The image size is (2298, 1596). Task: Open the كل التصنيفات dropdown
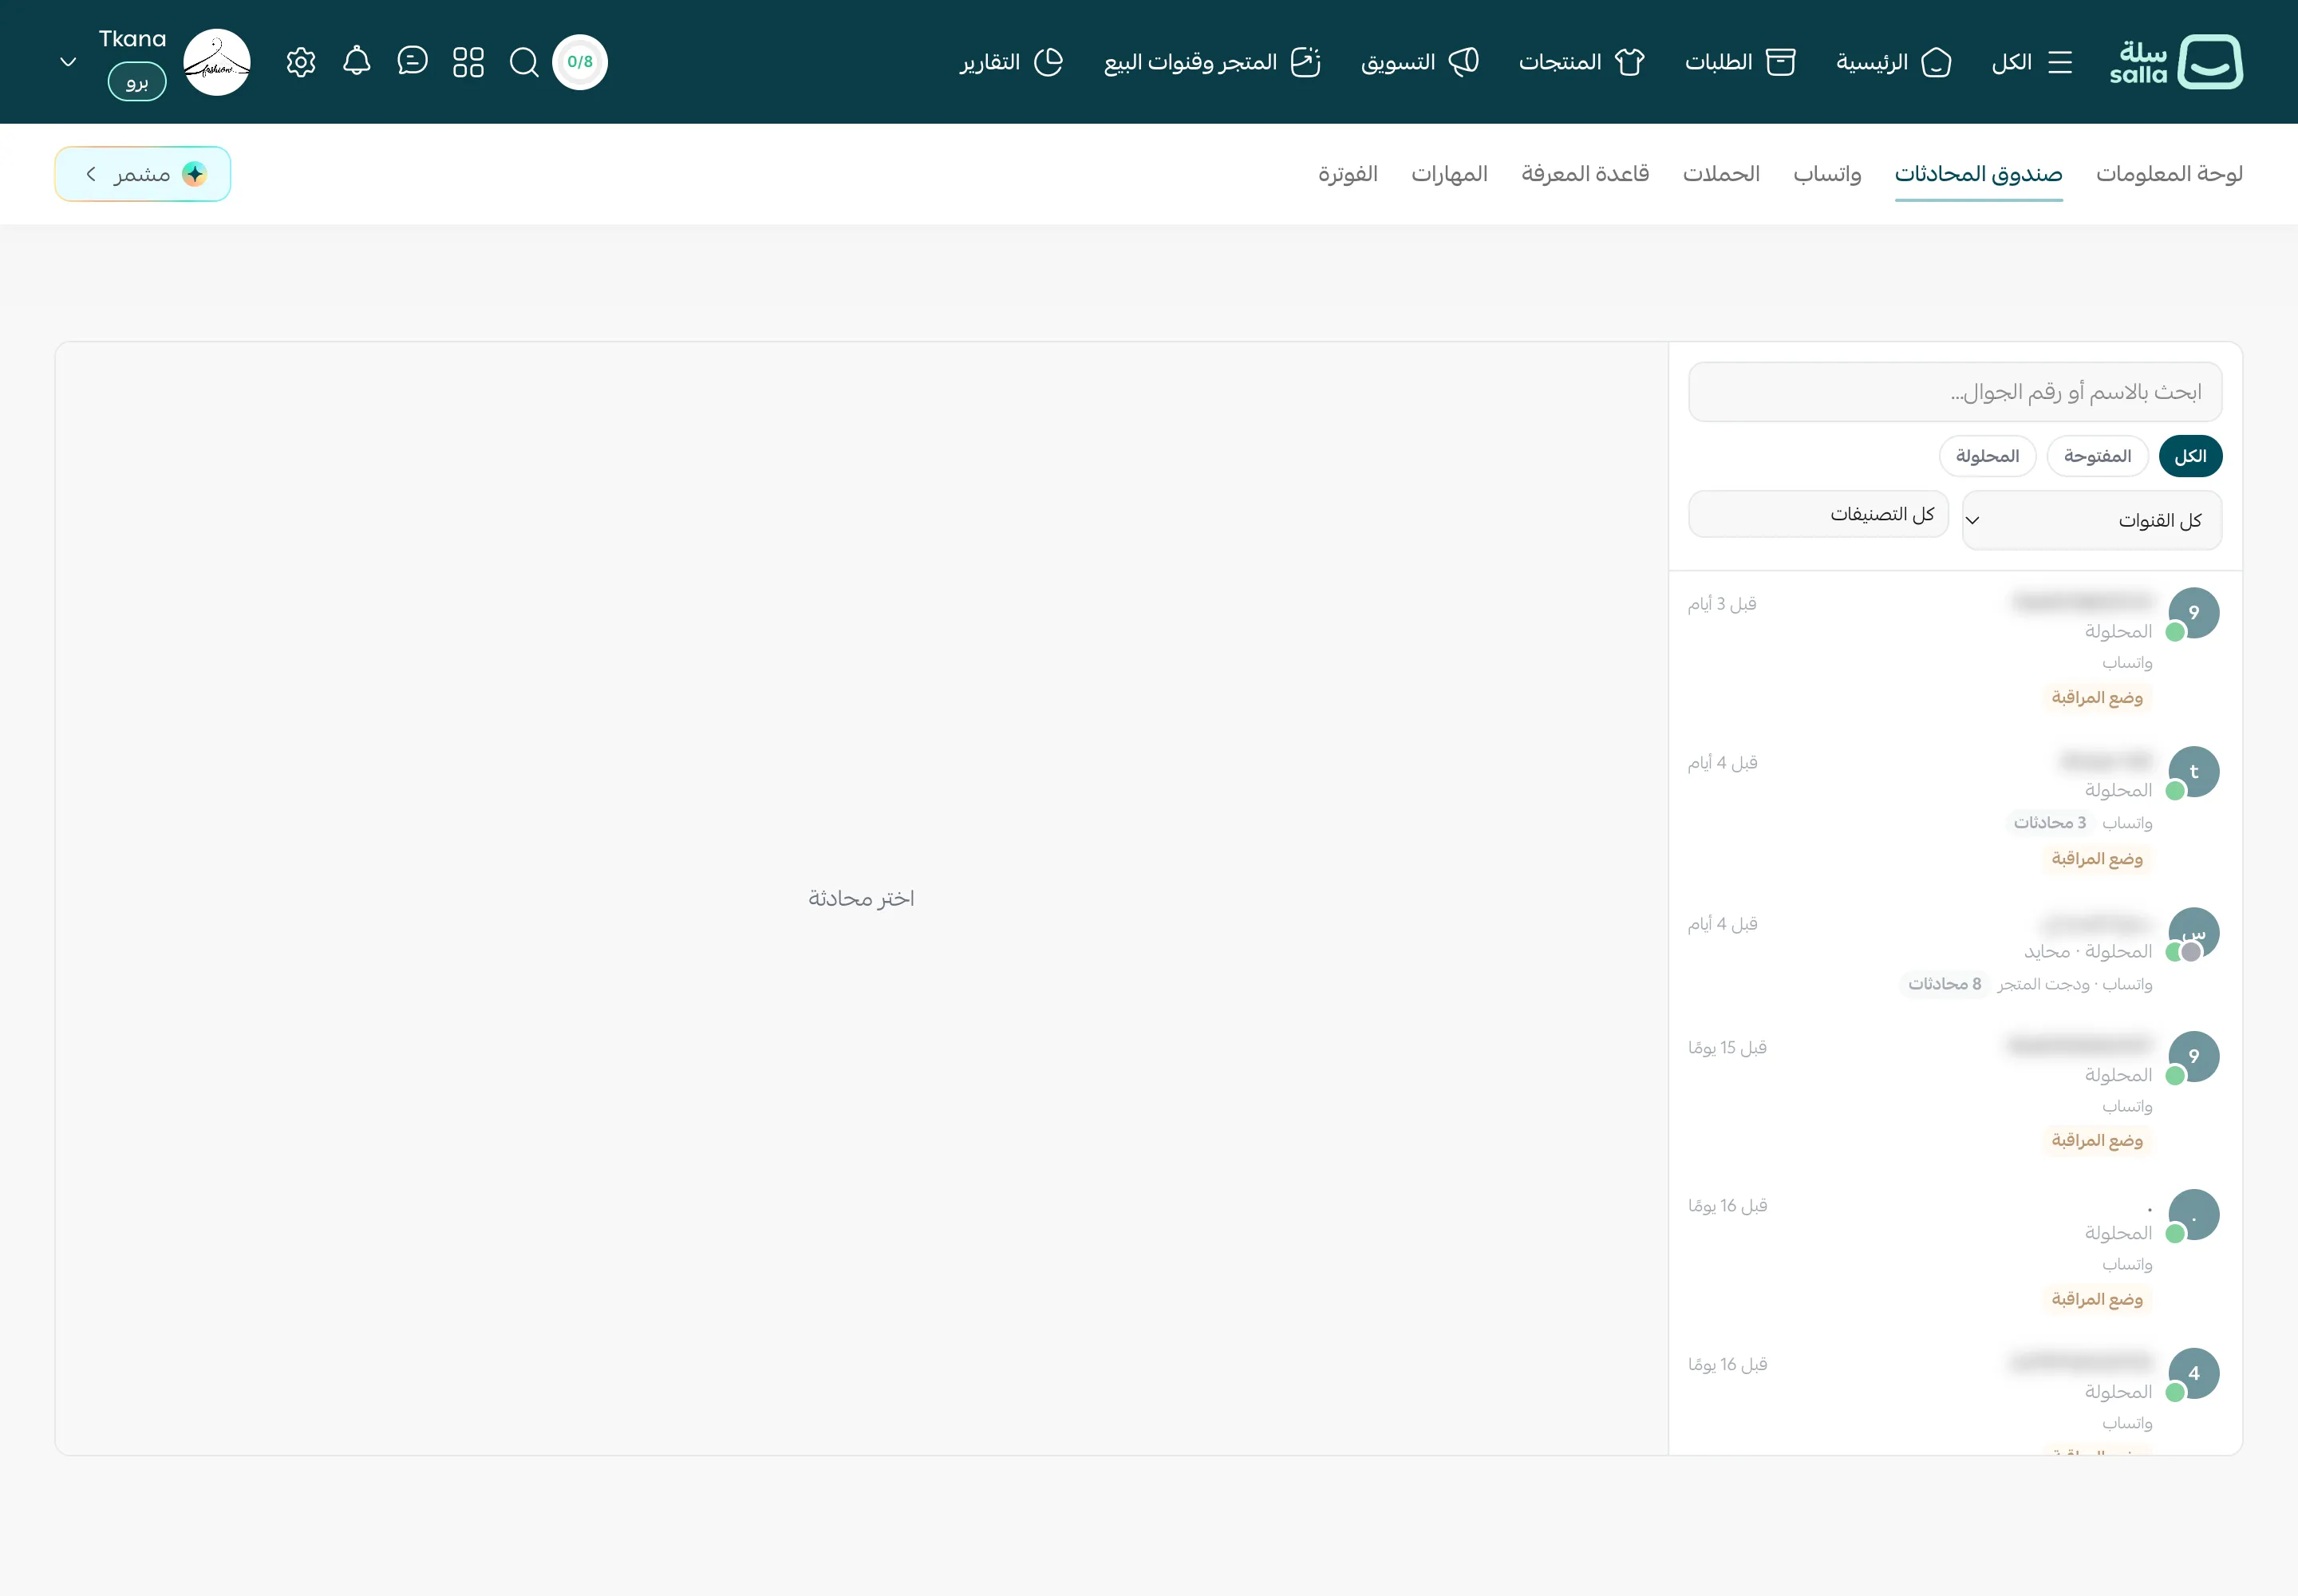1818,514
